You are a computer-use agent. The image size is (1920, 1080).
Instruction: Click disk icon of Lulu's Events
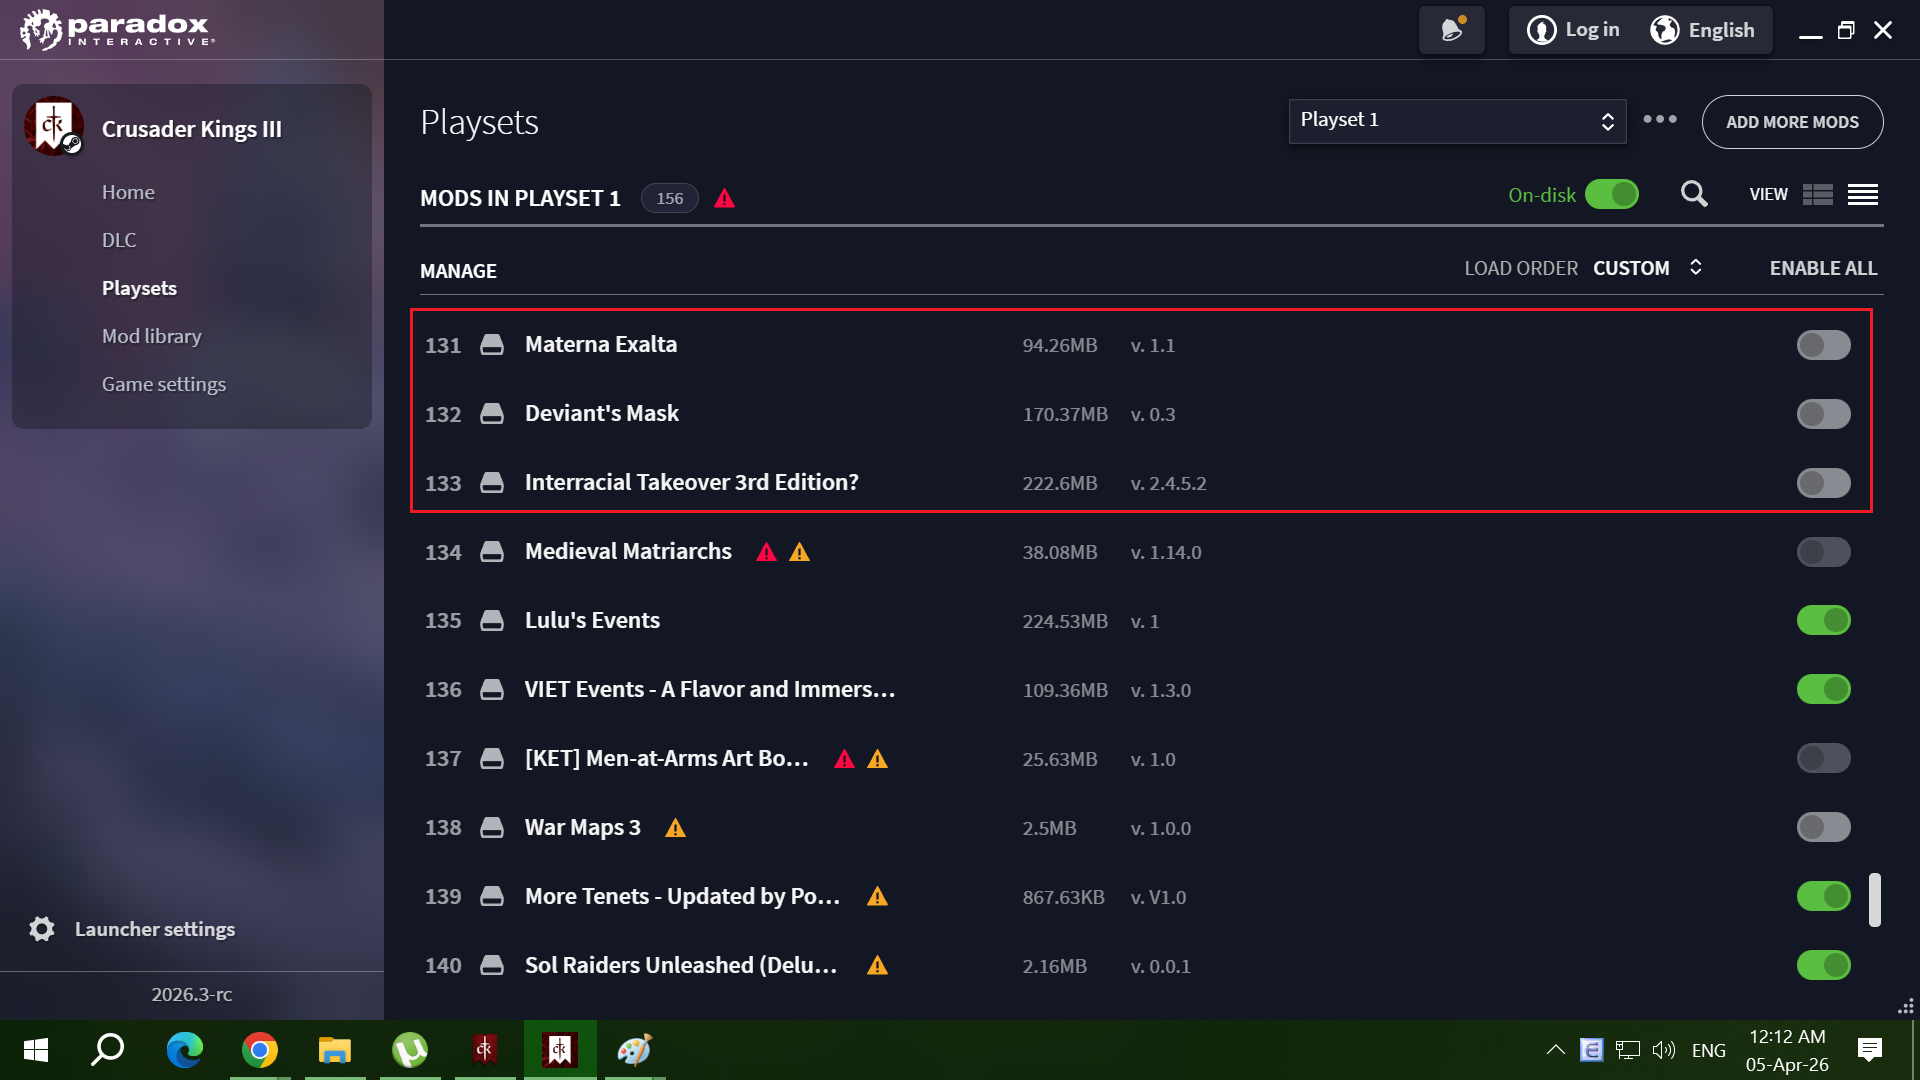point(492,621)
